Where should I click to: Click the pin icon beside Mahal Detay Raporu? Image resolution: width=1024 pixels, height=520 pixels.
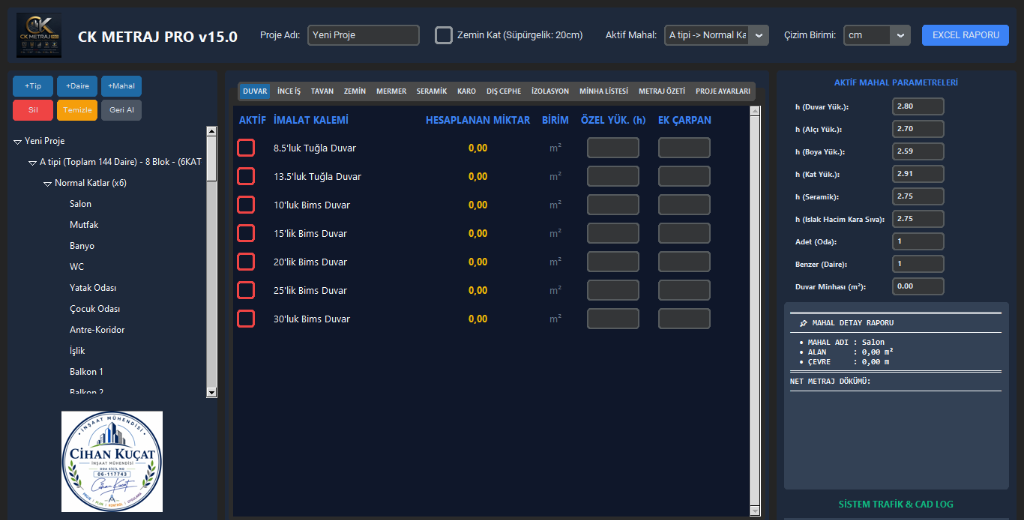pos(803,323)
